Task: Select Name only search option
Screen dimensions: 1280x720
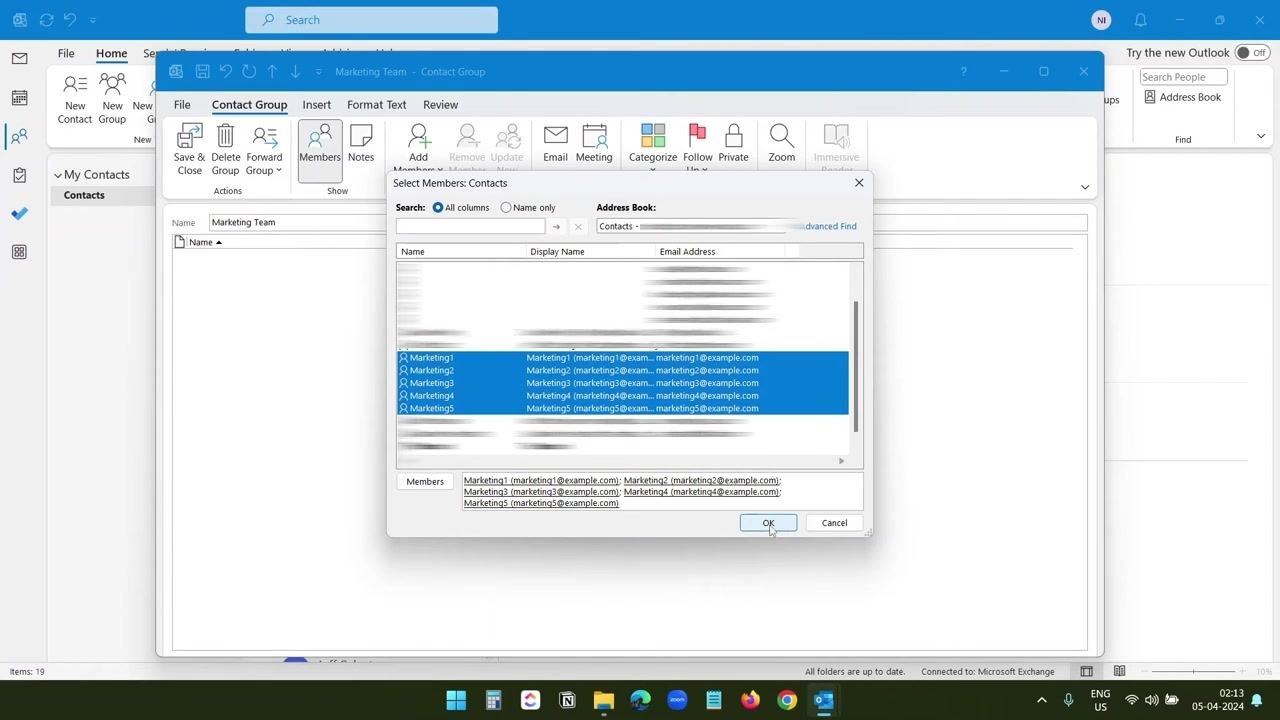Action: [528, 208]
